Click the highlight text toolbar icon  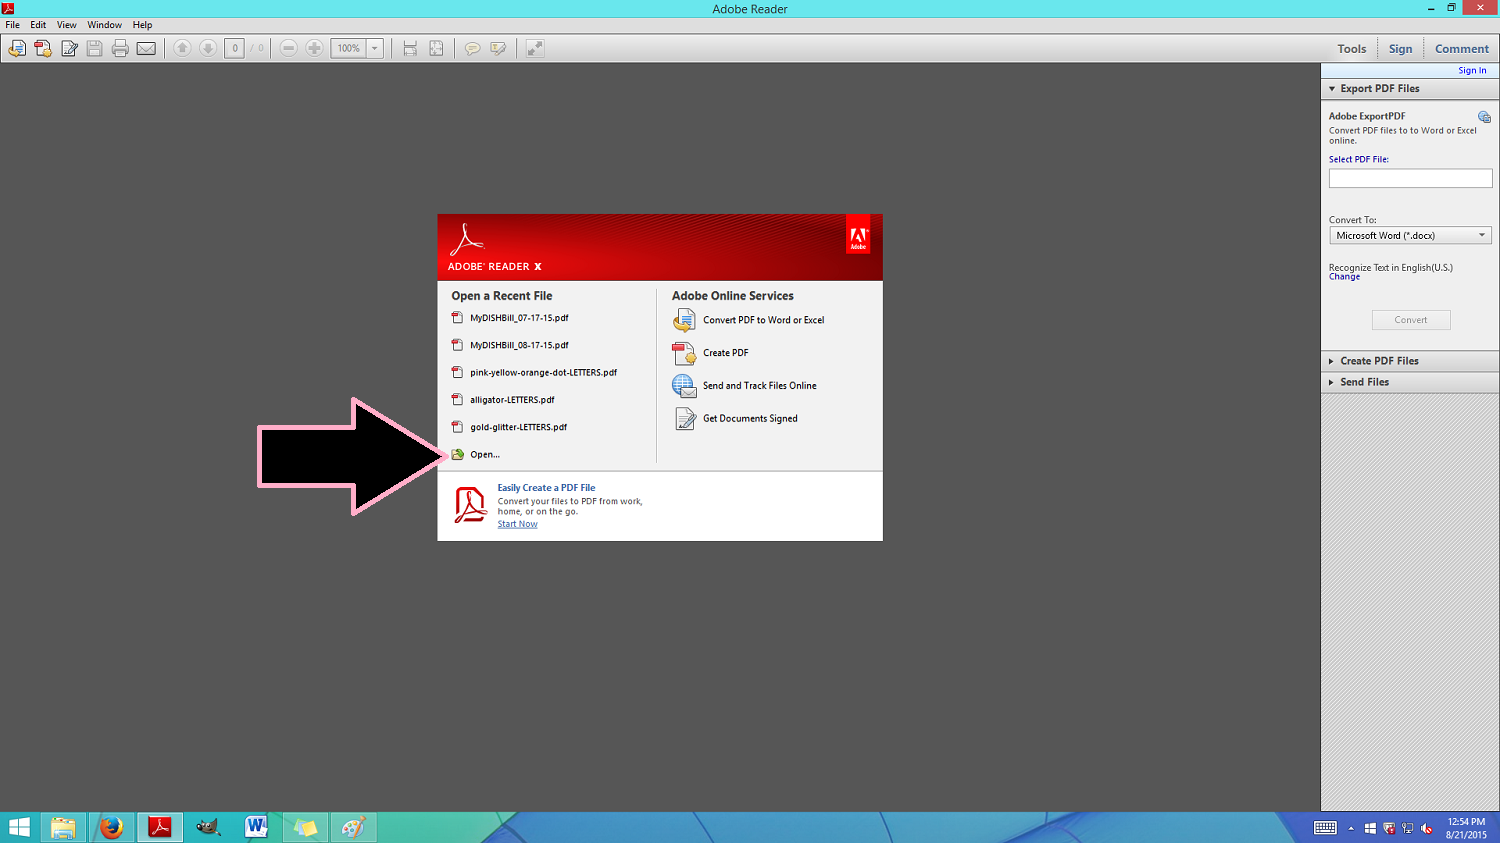[x=498, y=48]
